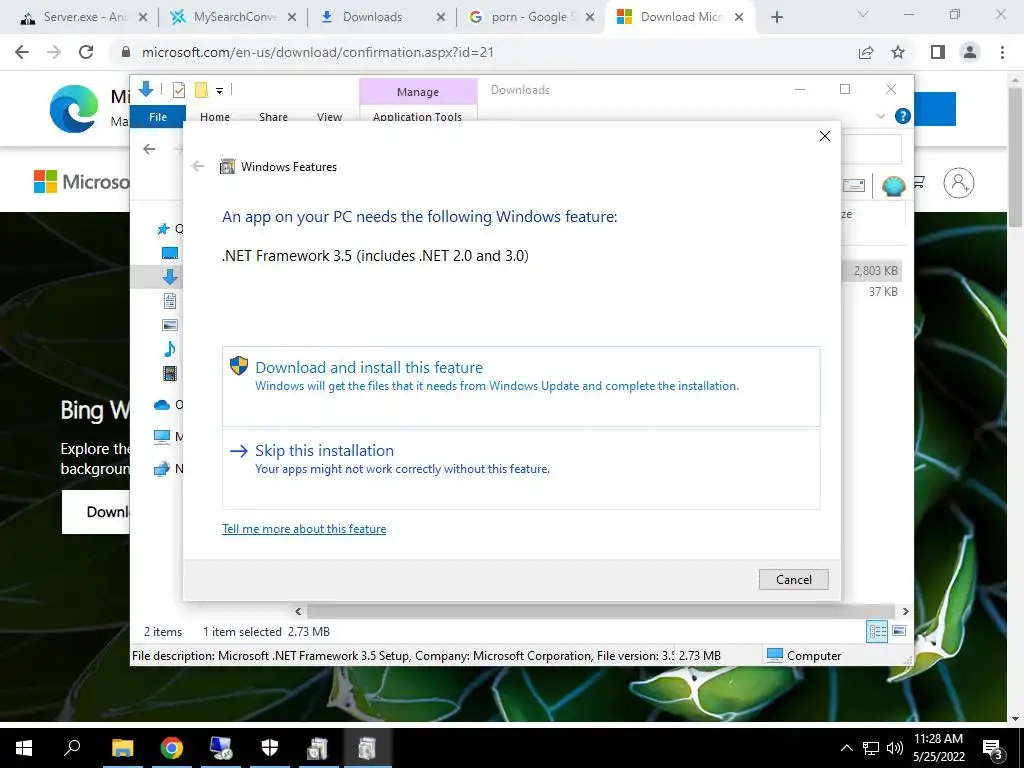Reload the Microsoft page
This screenshot has width=1024, height=768.
tap(86, 52)
